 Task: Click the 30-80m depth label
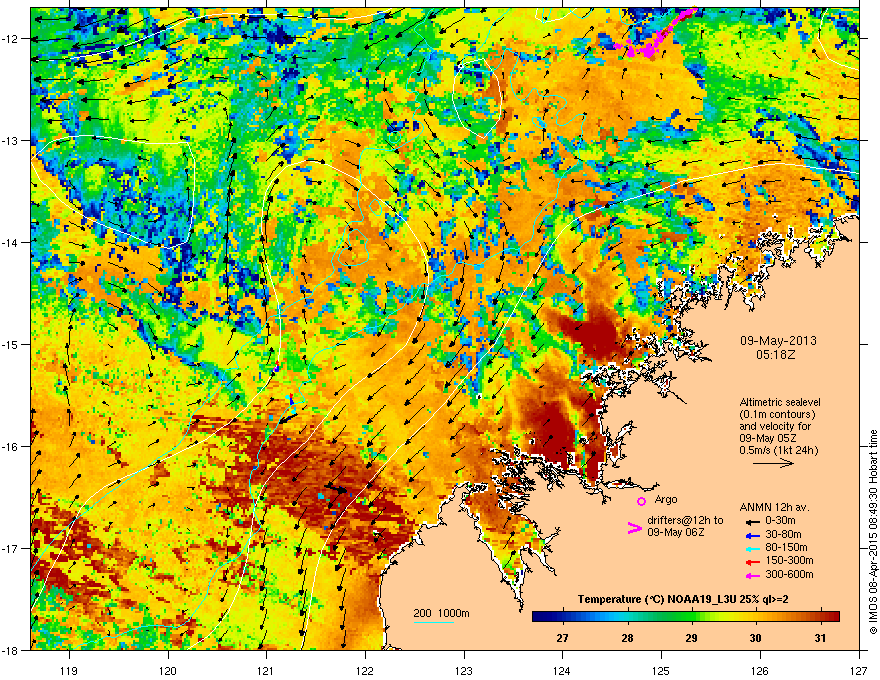[783, 534]
